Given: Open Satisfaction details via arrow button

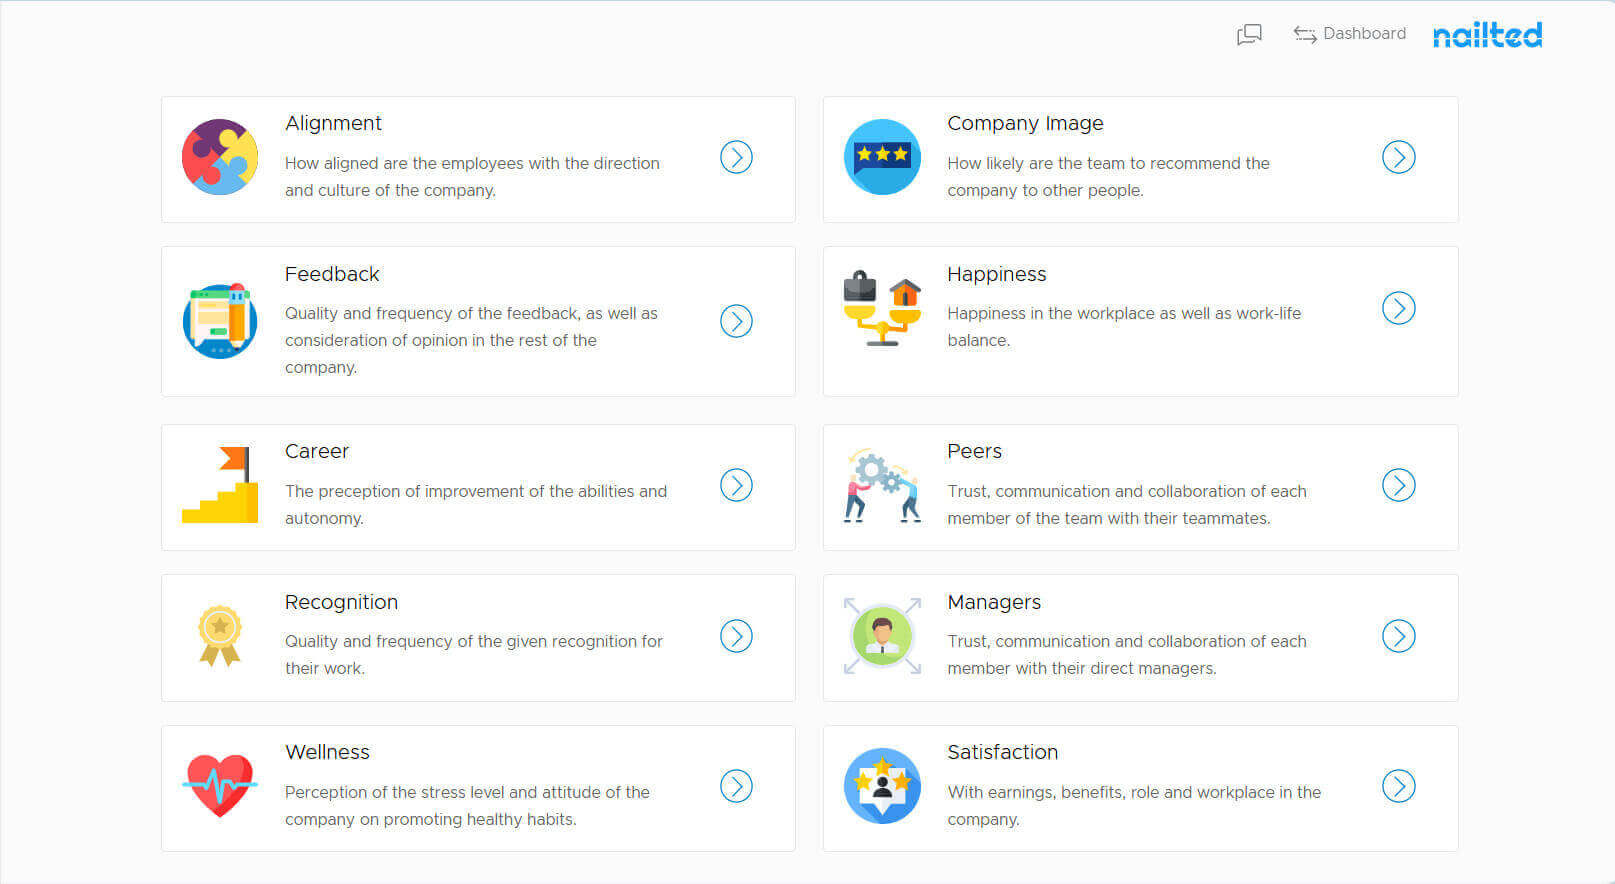Looking at the screenshot, I should click(x=1398, y=786).
